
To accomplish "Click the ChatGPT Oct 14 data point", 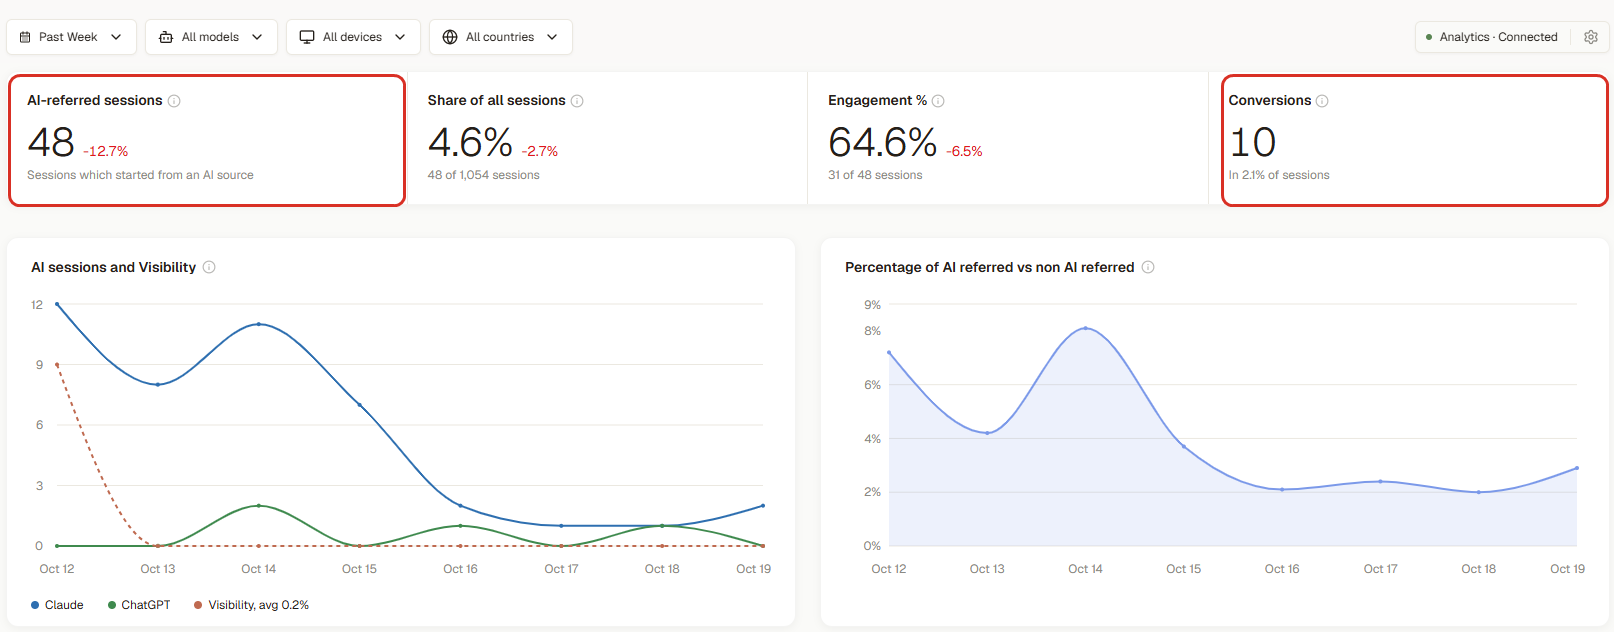I will [259, 505].
